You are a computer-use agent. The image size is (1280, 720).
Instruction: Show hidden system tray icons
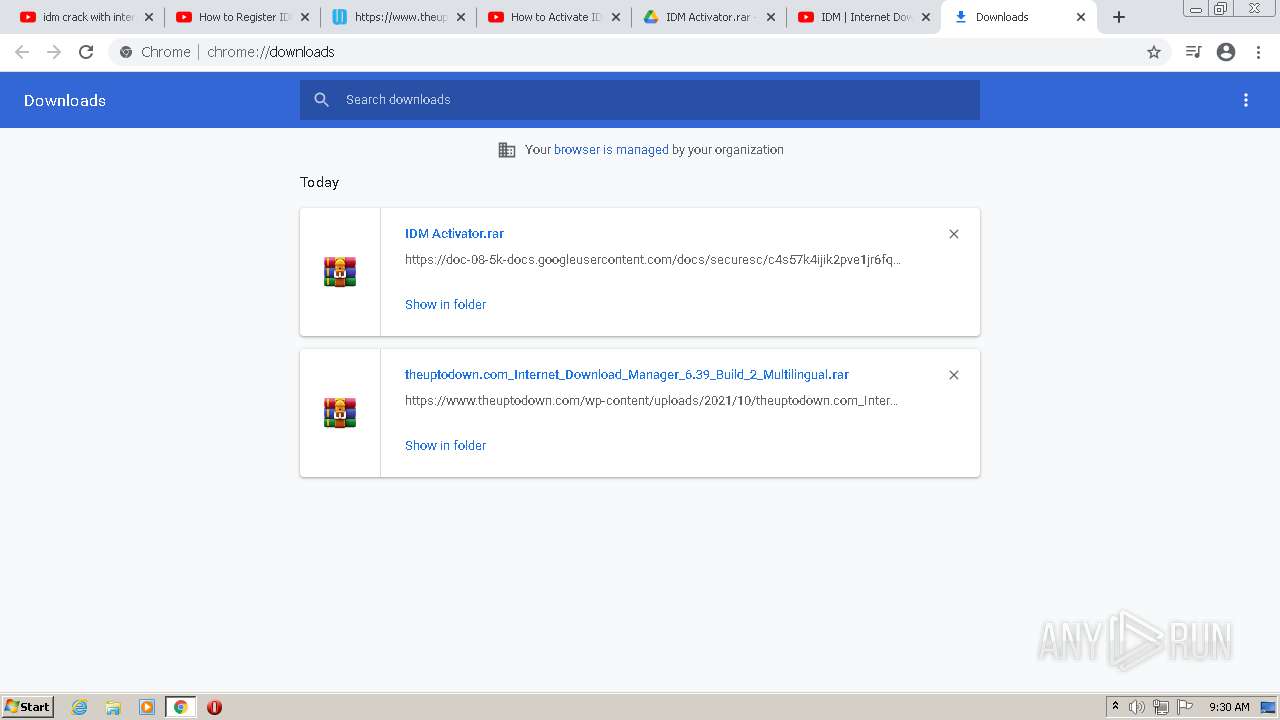pos(1115,707)
